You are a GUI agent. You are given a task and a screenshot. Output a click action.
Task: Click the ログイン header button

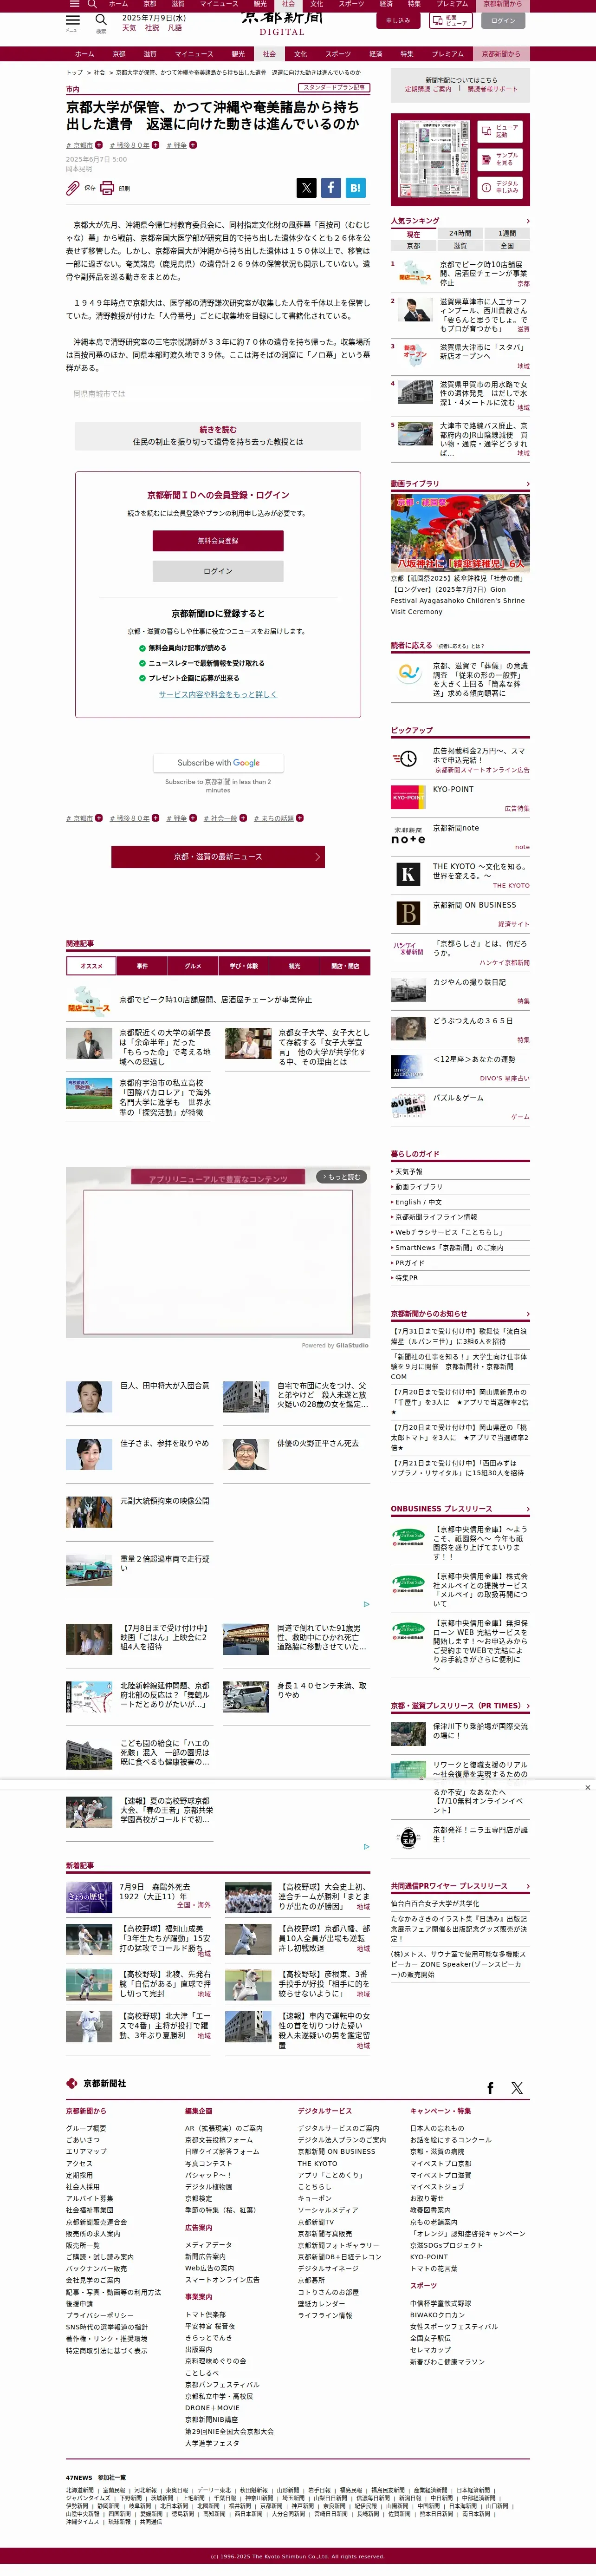tap(504, 20)
